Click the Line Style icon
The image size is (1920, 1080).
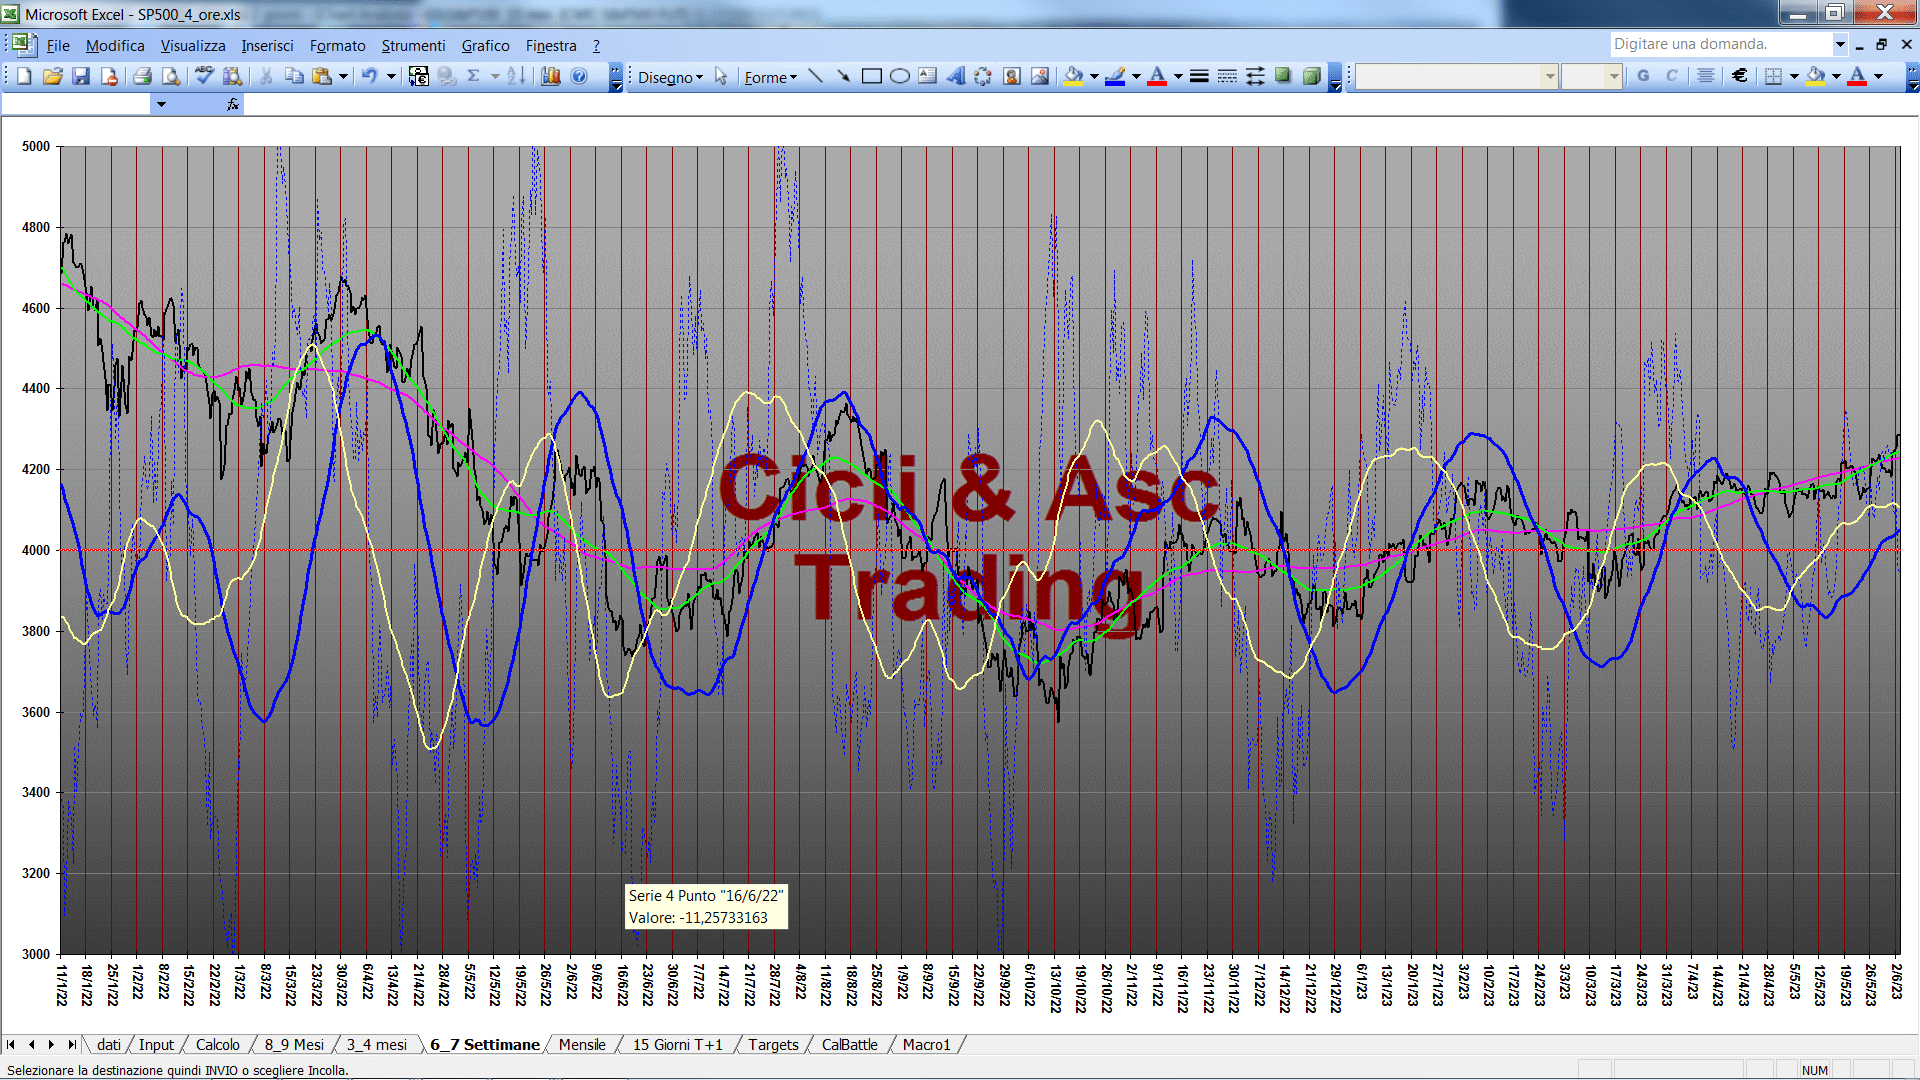pyautogui.click(x=1199, y=76)
